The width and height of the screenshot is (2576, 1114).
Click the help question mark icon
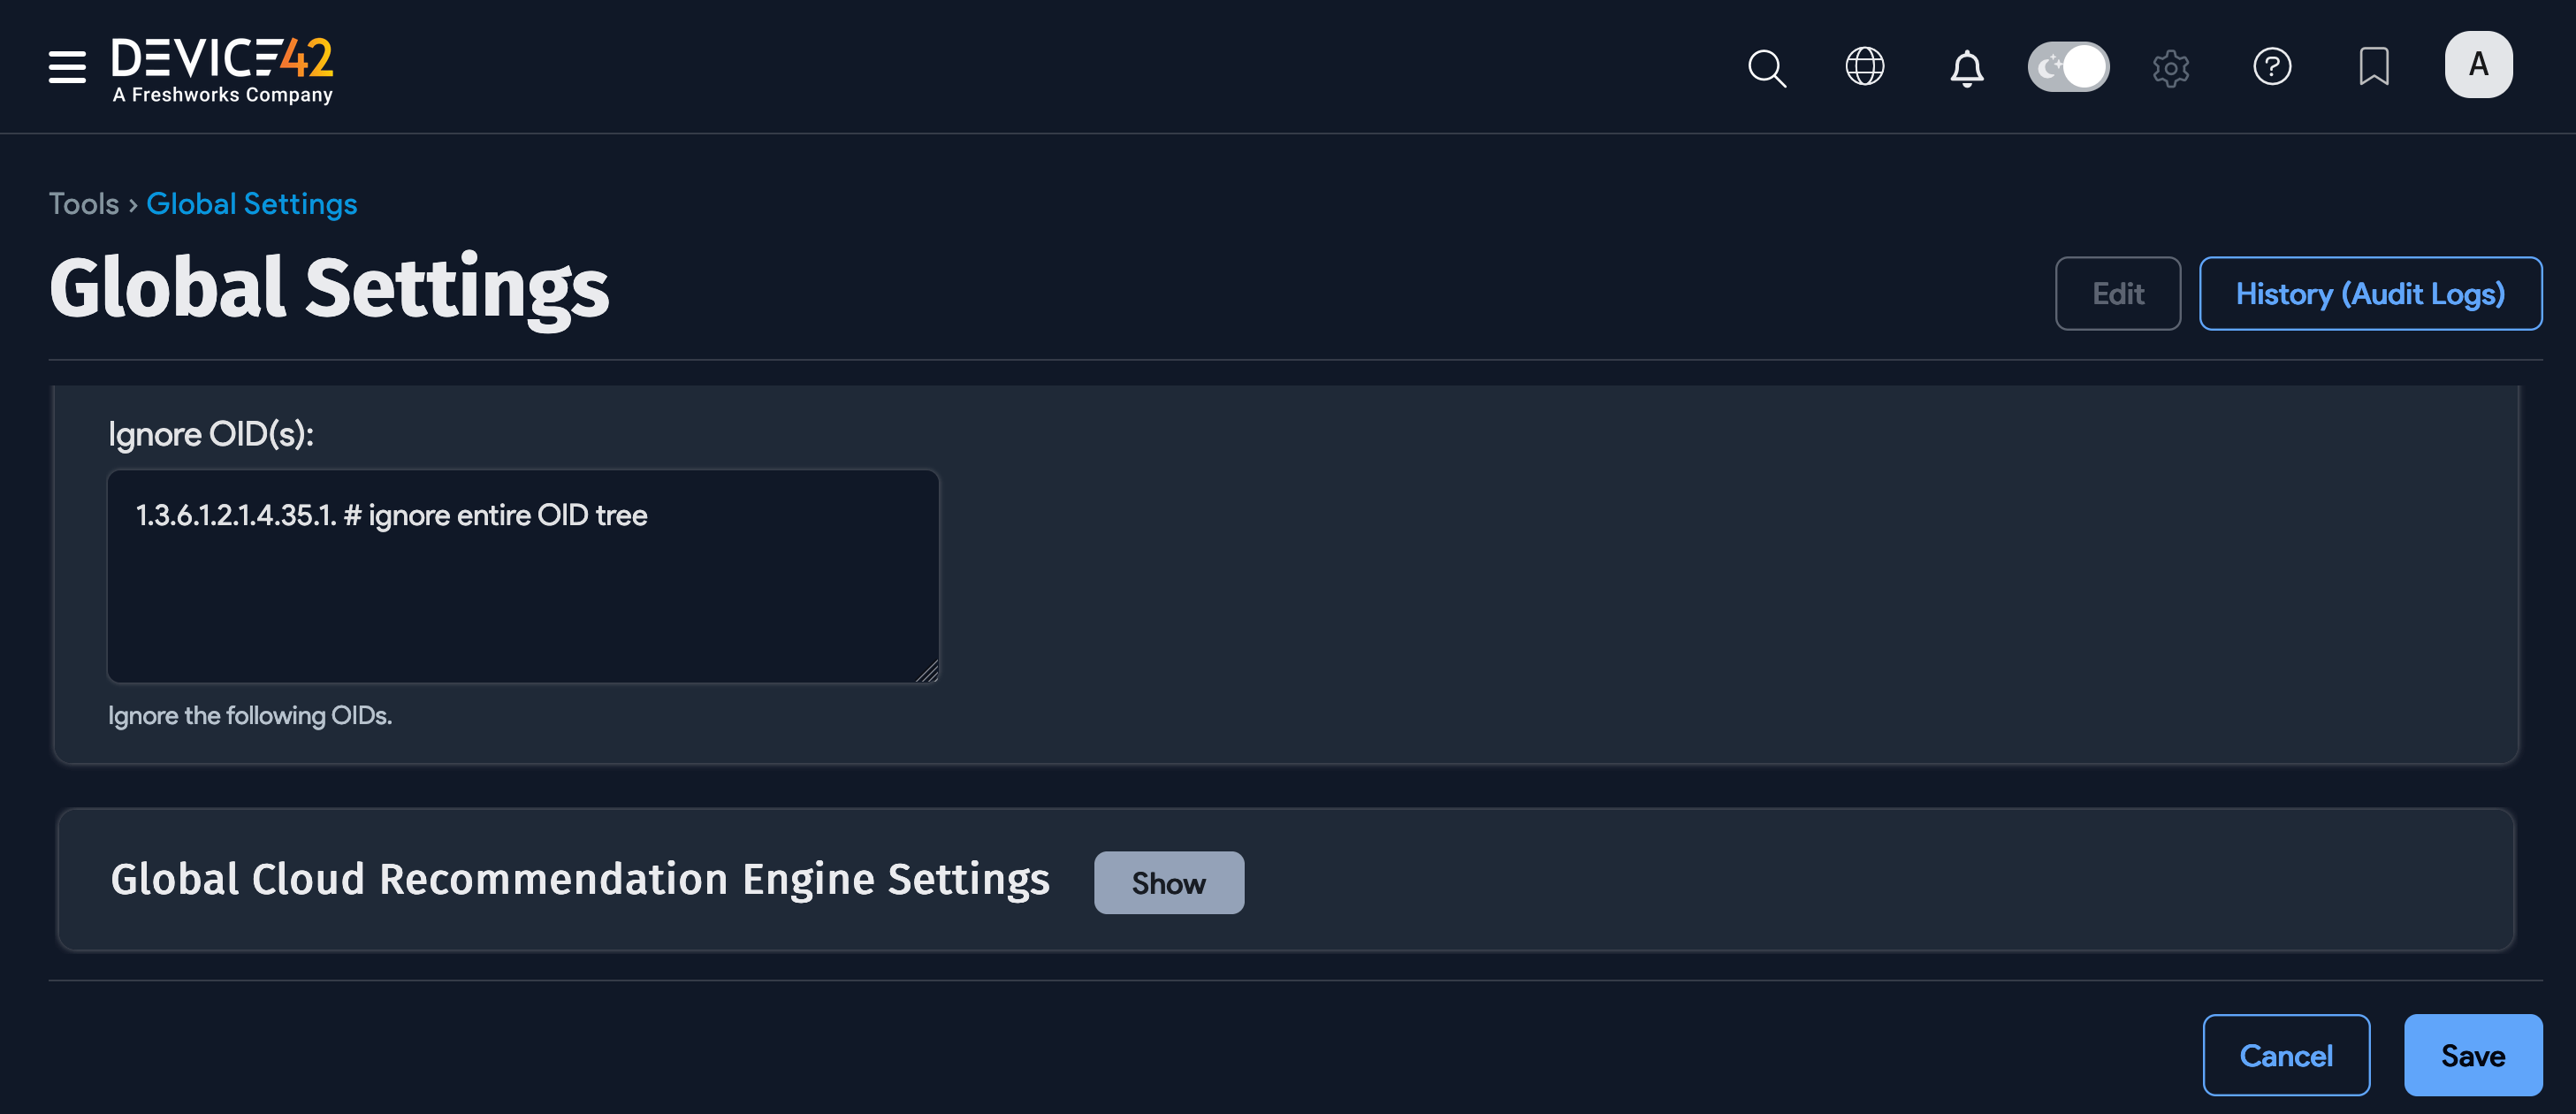(x=2272, y=67)
